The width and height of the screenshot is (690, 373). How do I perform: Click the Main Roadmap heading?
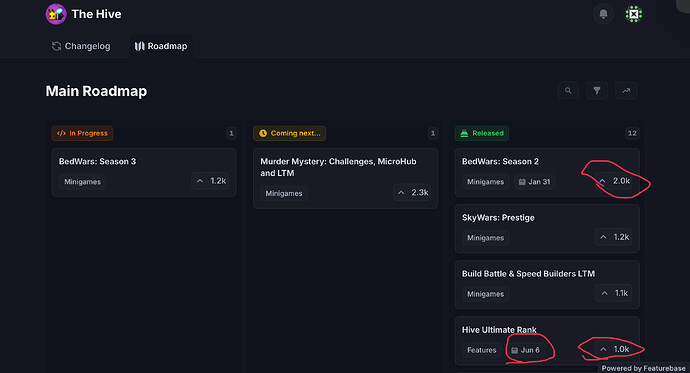pyautogui.click(x=96, y=91)
